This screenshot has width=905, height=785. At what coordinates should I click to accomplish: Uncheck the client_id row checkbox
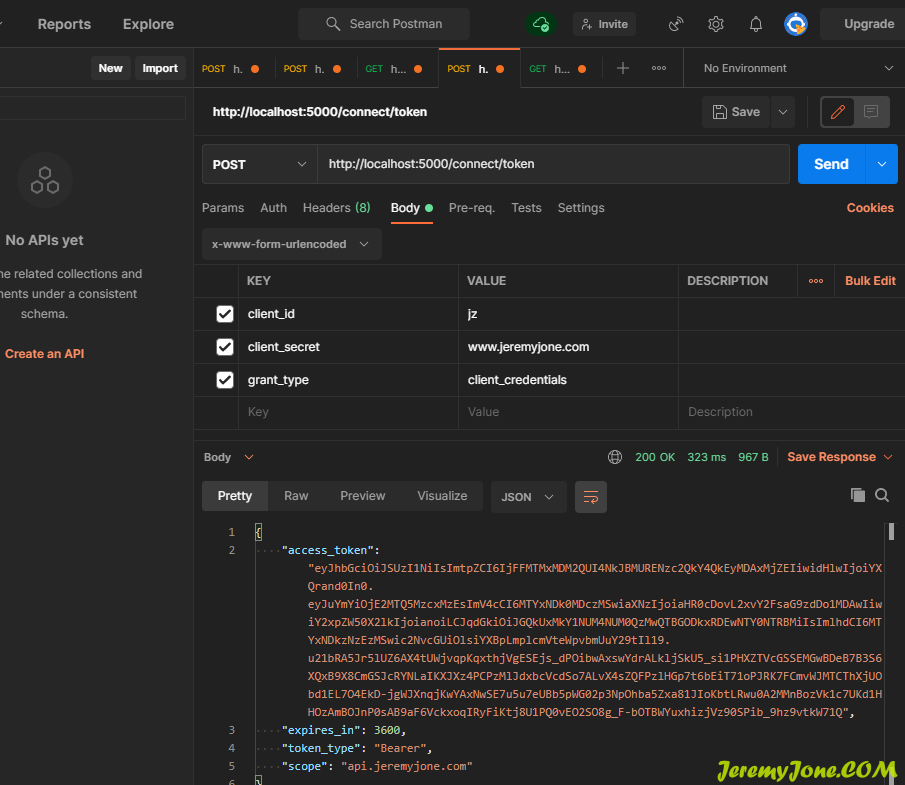[x=225, y=314]
